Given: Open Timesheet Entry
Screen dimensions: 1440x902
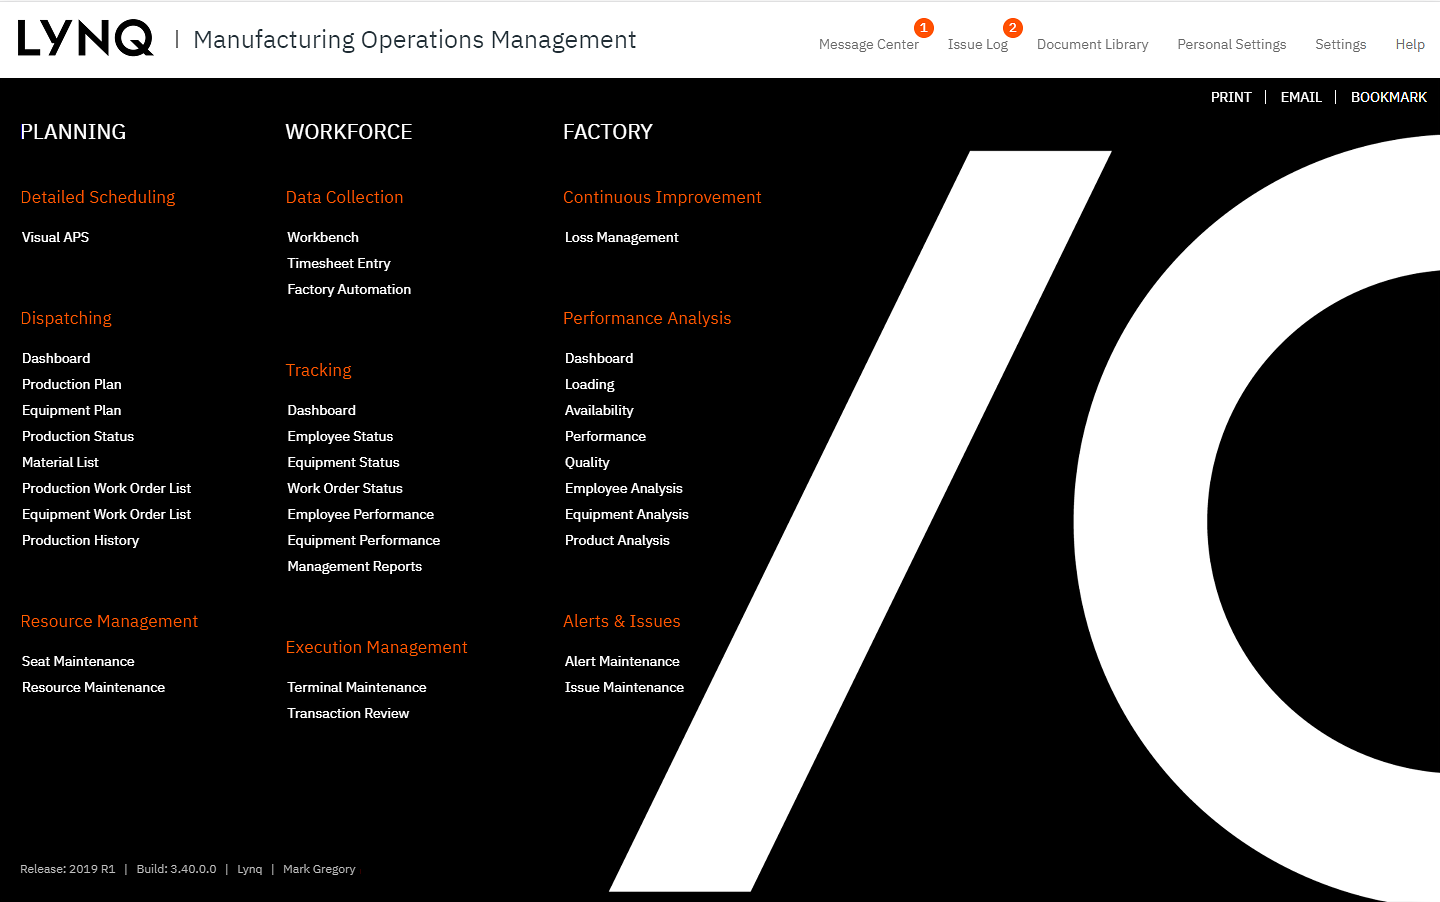Looking at the screenshot, I should (339, 263).
